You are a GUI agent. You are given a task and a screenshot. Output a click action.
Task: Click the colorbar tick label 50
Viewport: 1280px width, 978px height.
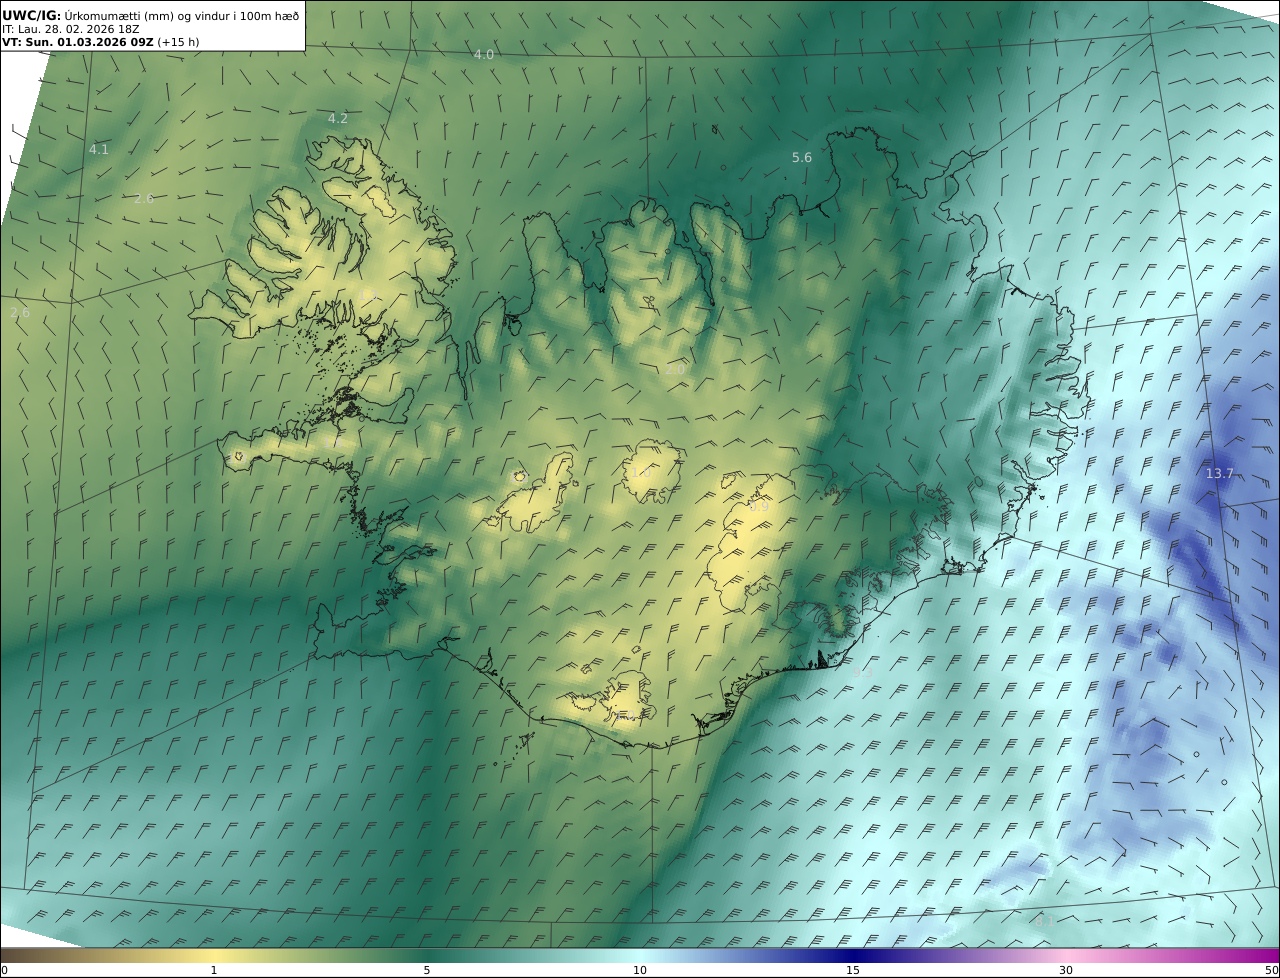coord(1271,970)
